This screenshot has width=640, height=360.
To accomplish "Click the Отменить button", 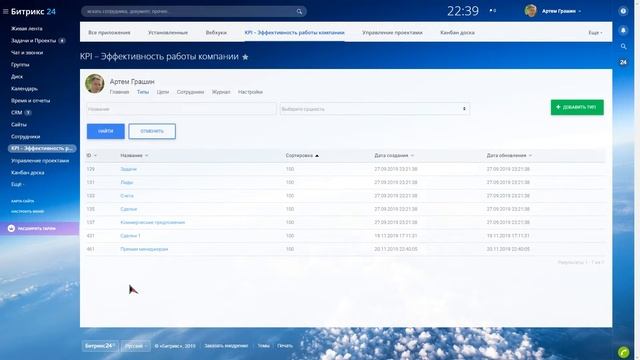I will click(152, 131).
